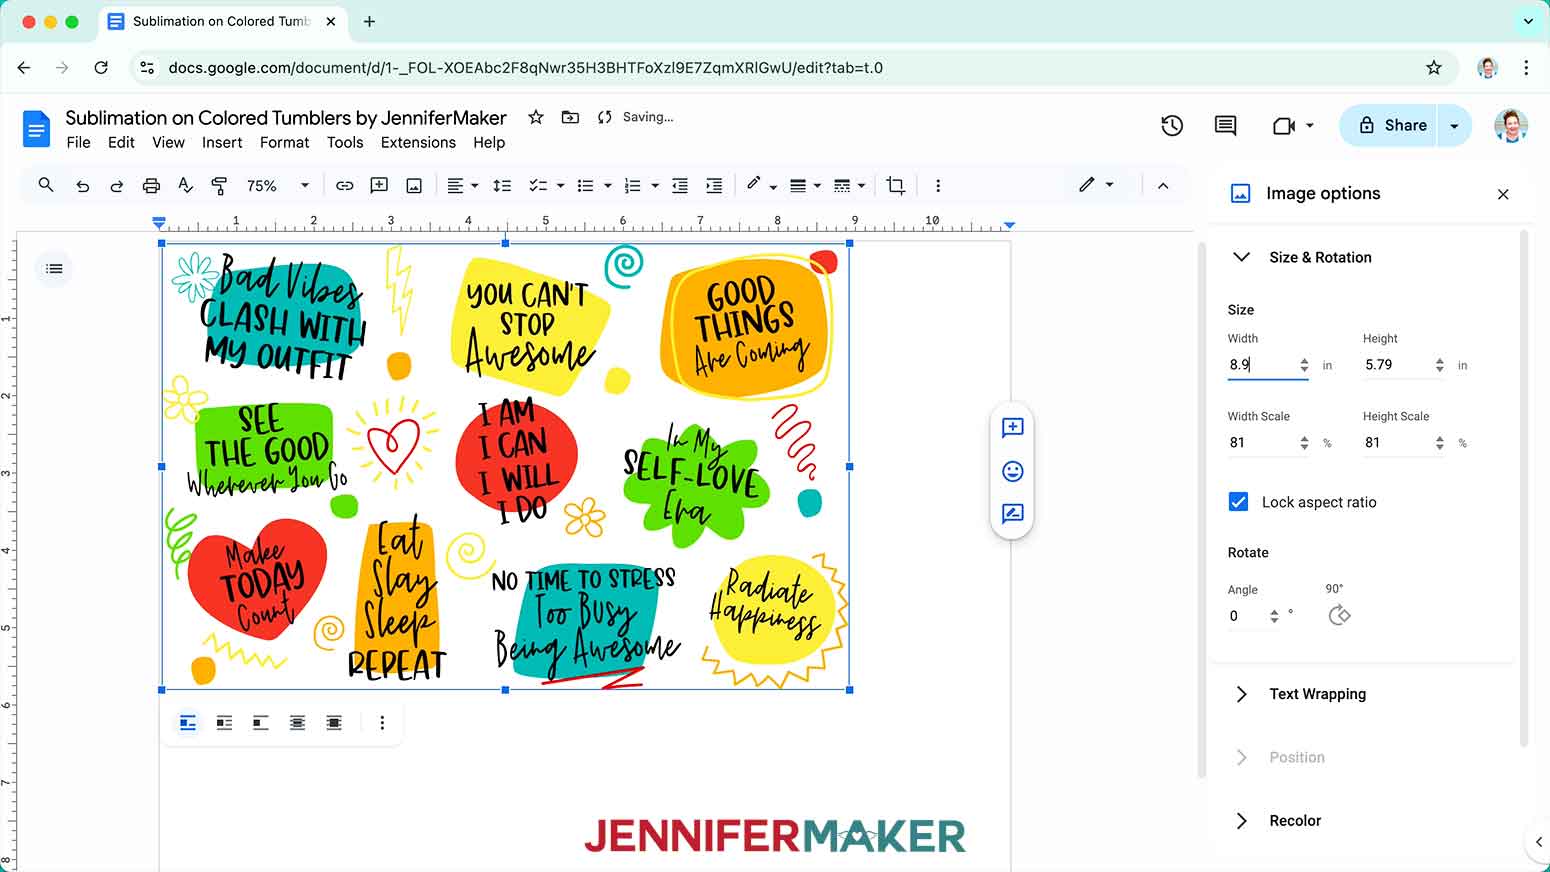Move document to folder
This screenshot has height=872, width=1550.
click(x=570, y=117)
